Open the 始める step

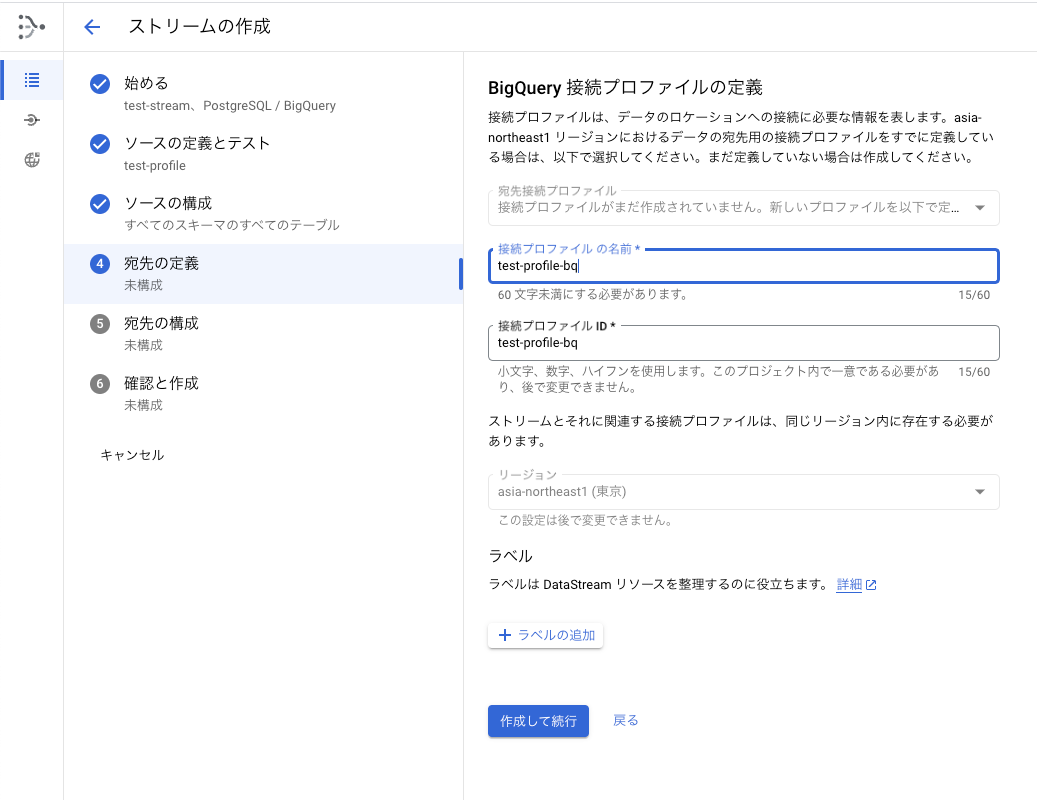click(263, 93)
